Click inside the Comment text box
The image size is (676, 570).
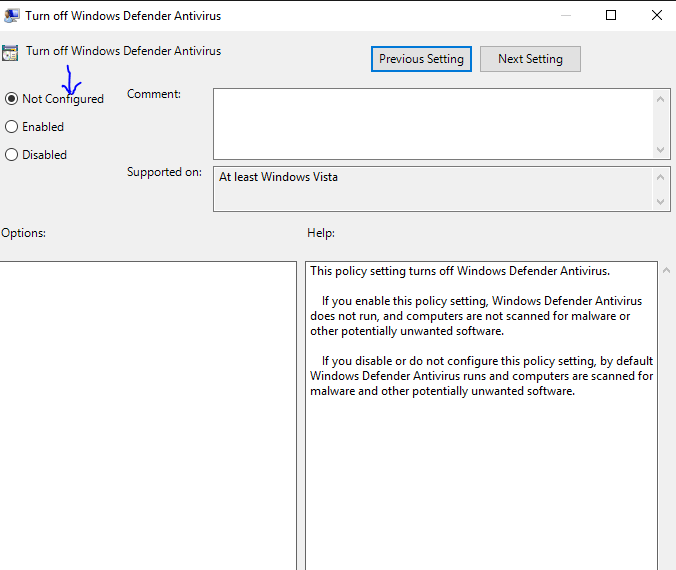pos(432,123)
